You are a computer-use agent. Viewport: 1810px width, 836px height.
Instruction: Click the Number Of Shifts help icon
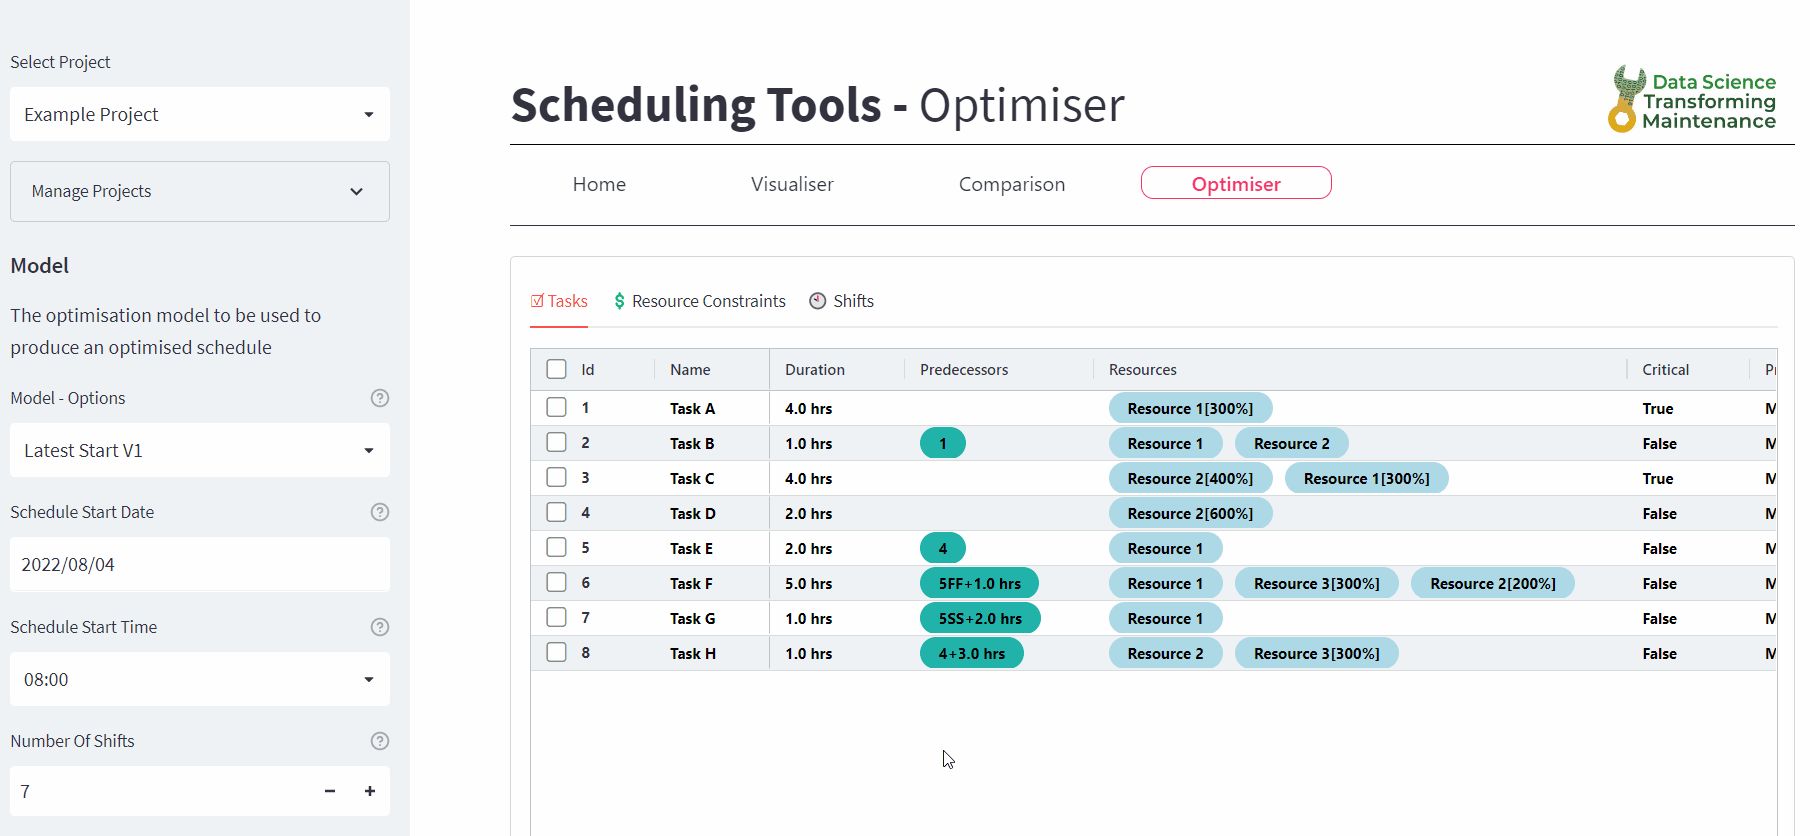379,741
